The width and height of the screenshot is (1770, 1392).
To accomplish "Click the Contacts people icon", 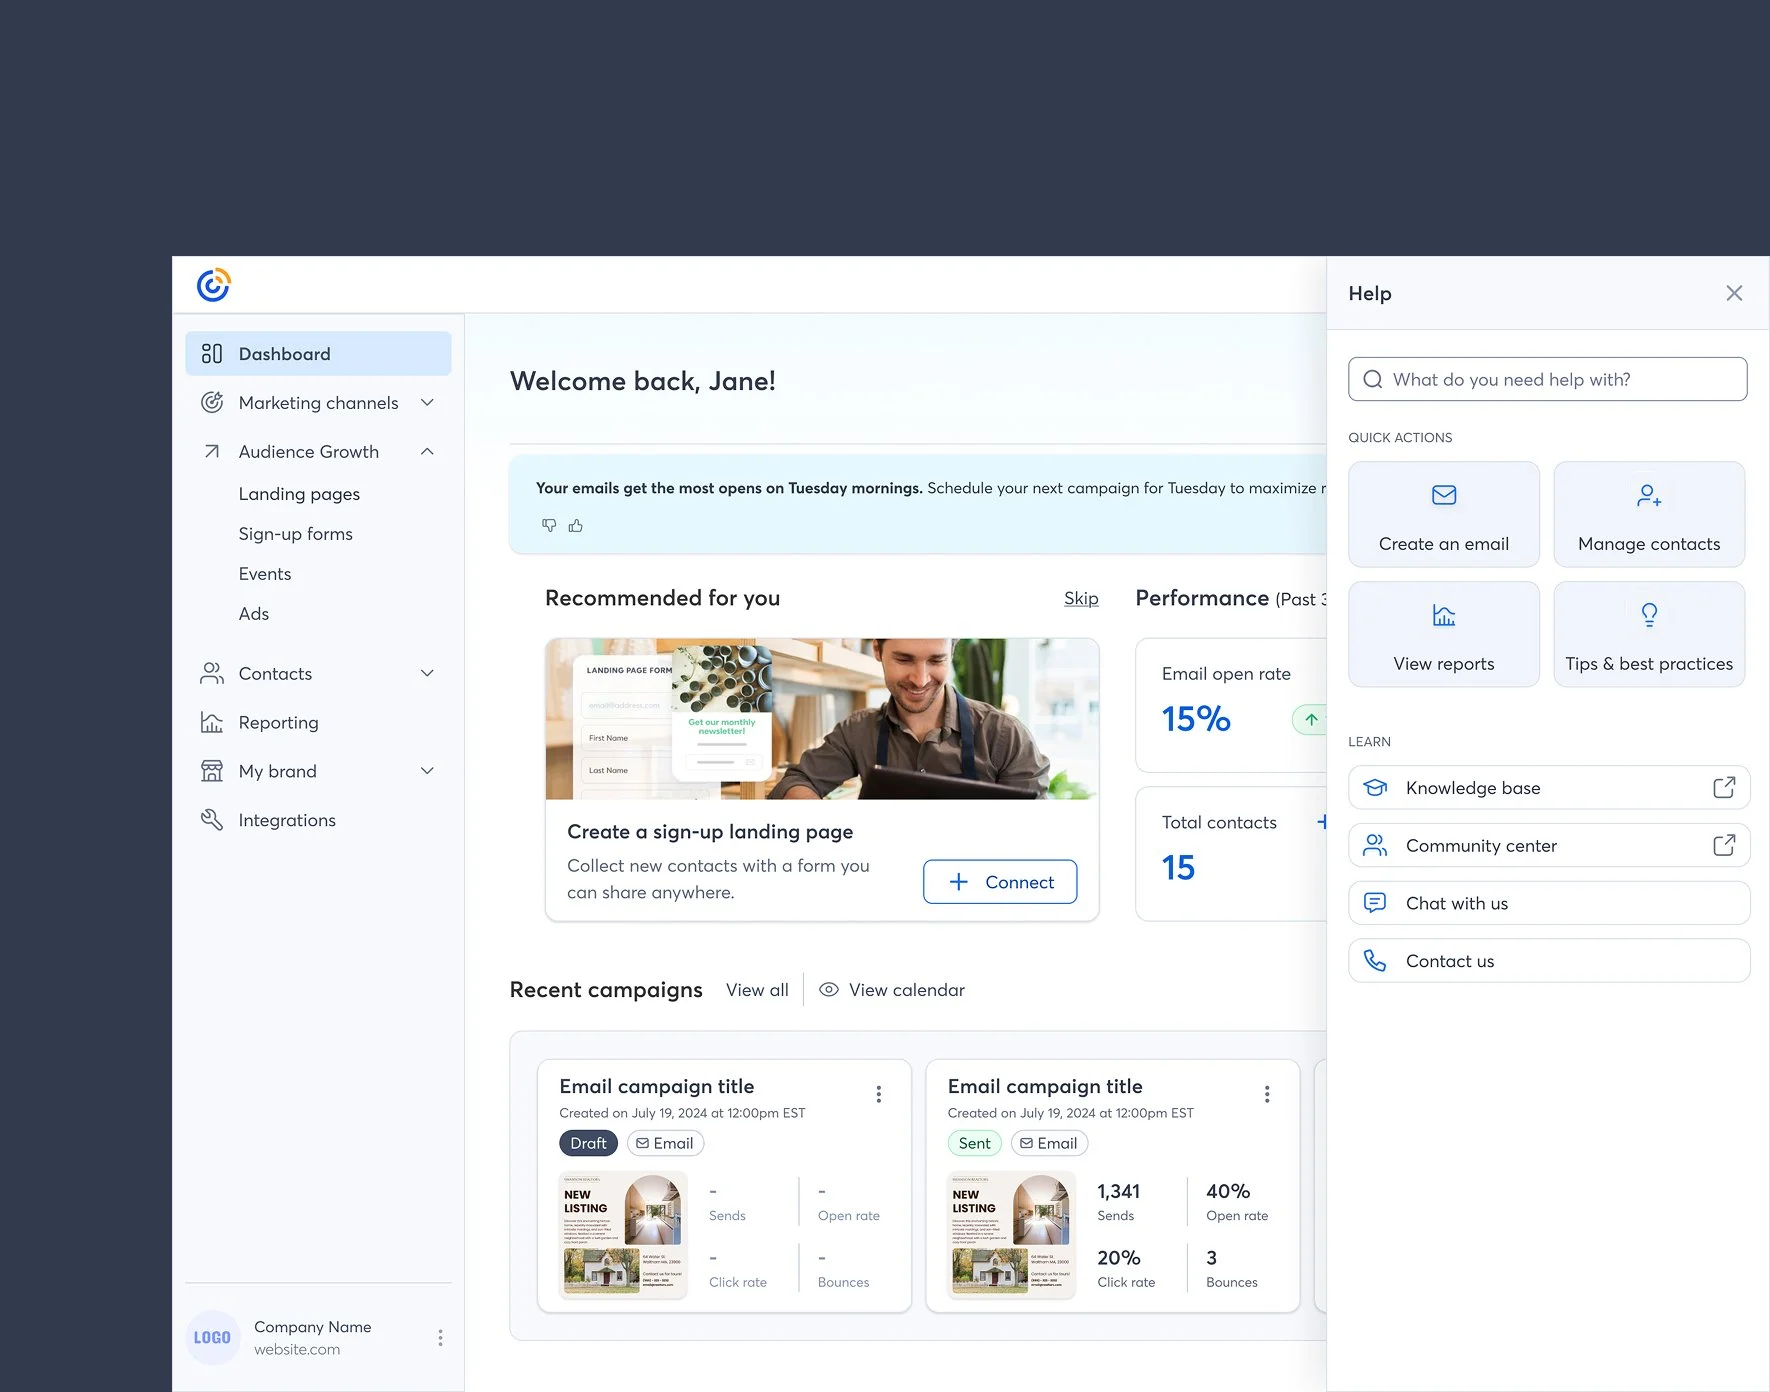I will click(212, 674).
